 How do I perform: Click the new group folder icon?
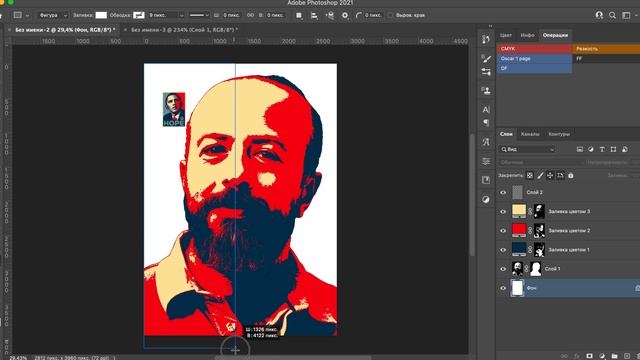tap(615, 356)
